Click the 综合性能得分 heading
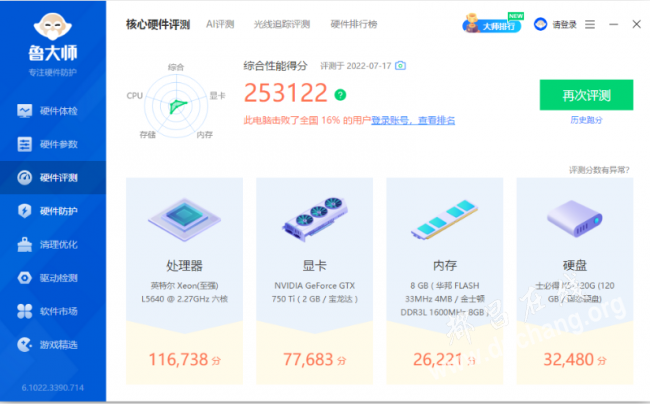Image resolution: width=650 pixels, height=404 pixels. click(275, 66)
